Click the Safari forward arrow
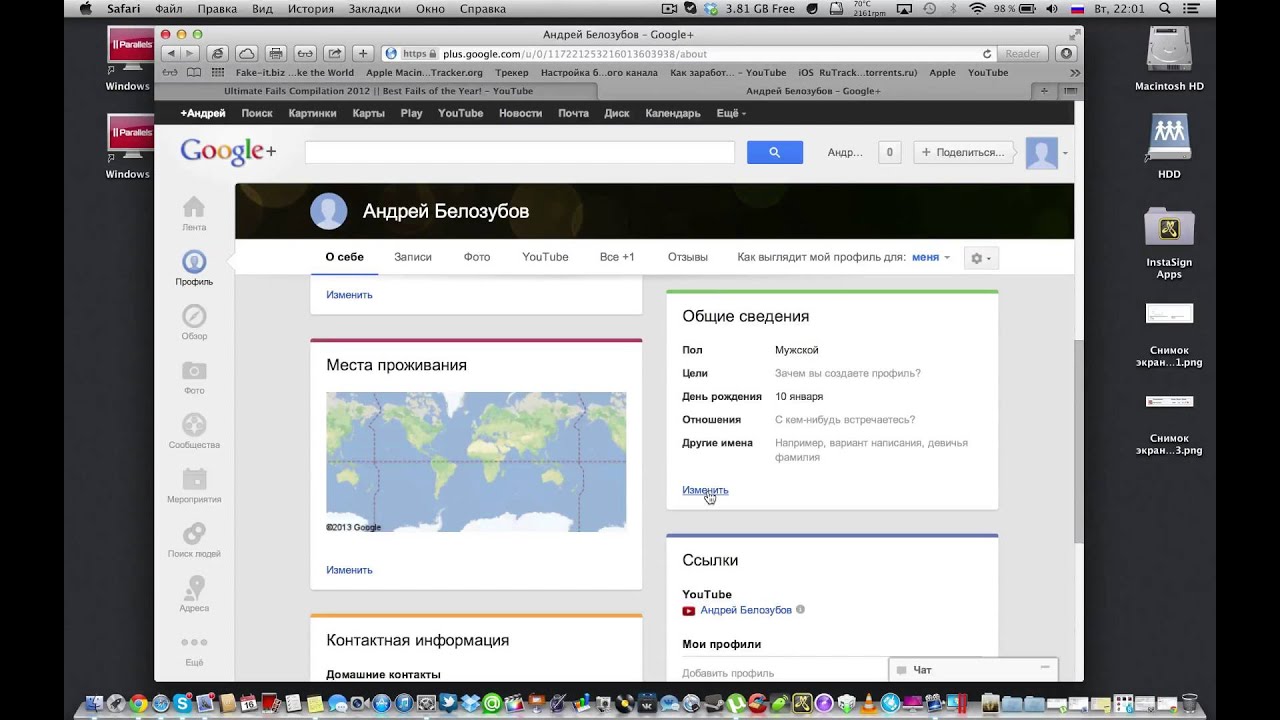The height and width of the screenshot is (720, 1280). [190, 54]
